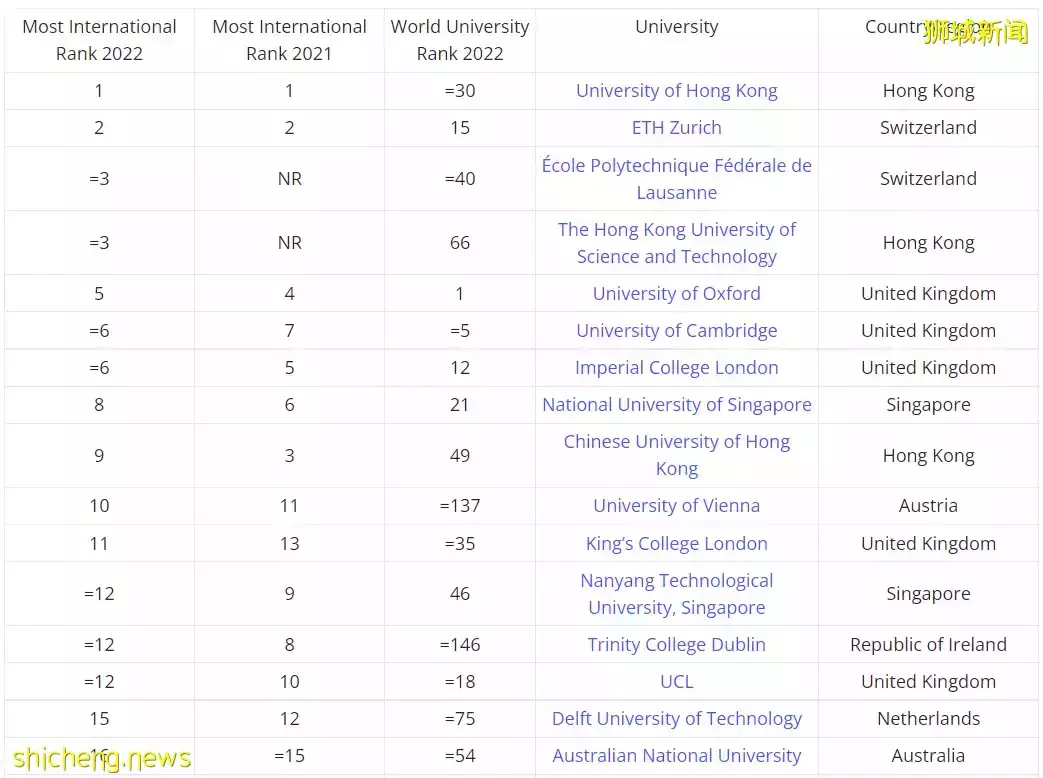Select world rank '=5' in the Cambridge row
Screen dimensions: 1043x778
point(460,330)
